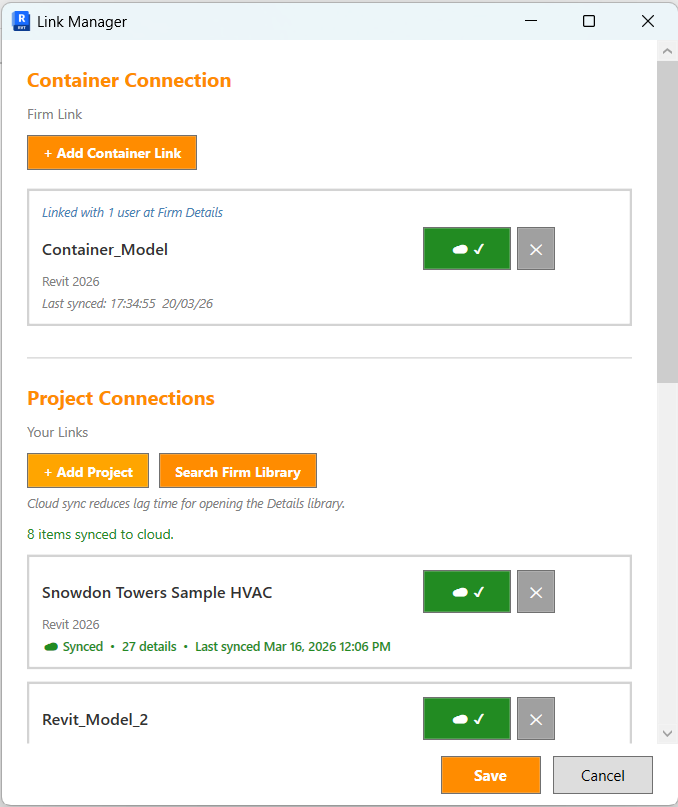Select the Revit_Model_2 project entry
Screen dimensions: 678x807
[95, 719]
